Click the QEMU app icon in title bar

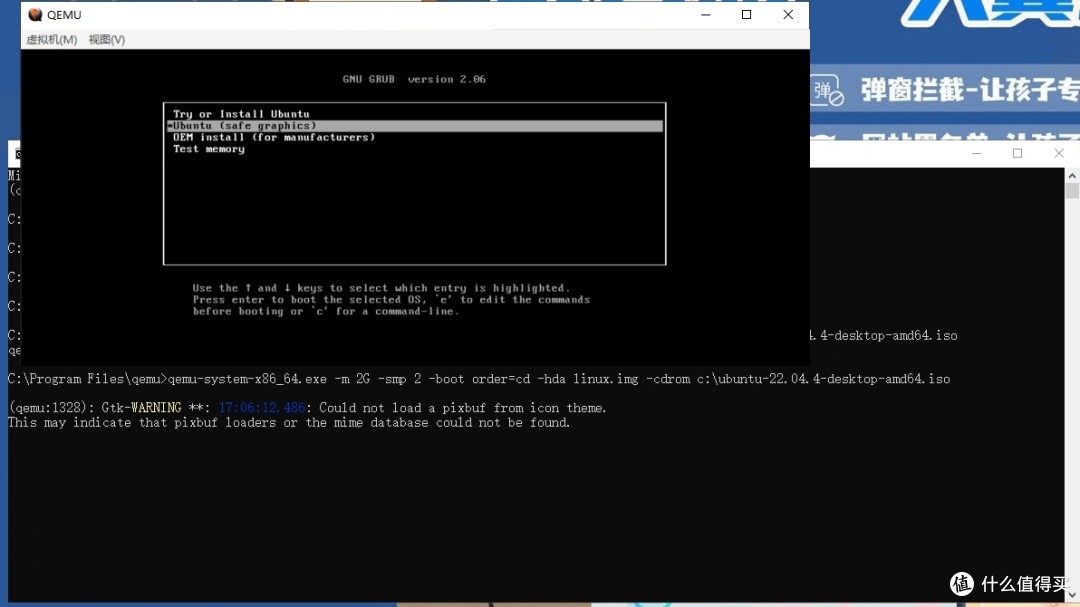click(x=35, y=14)
